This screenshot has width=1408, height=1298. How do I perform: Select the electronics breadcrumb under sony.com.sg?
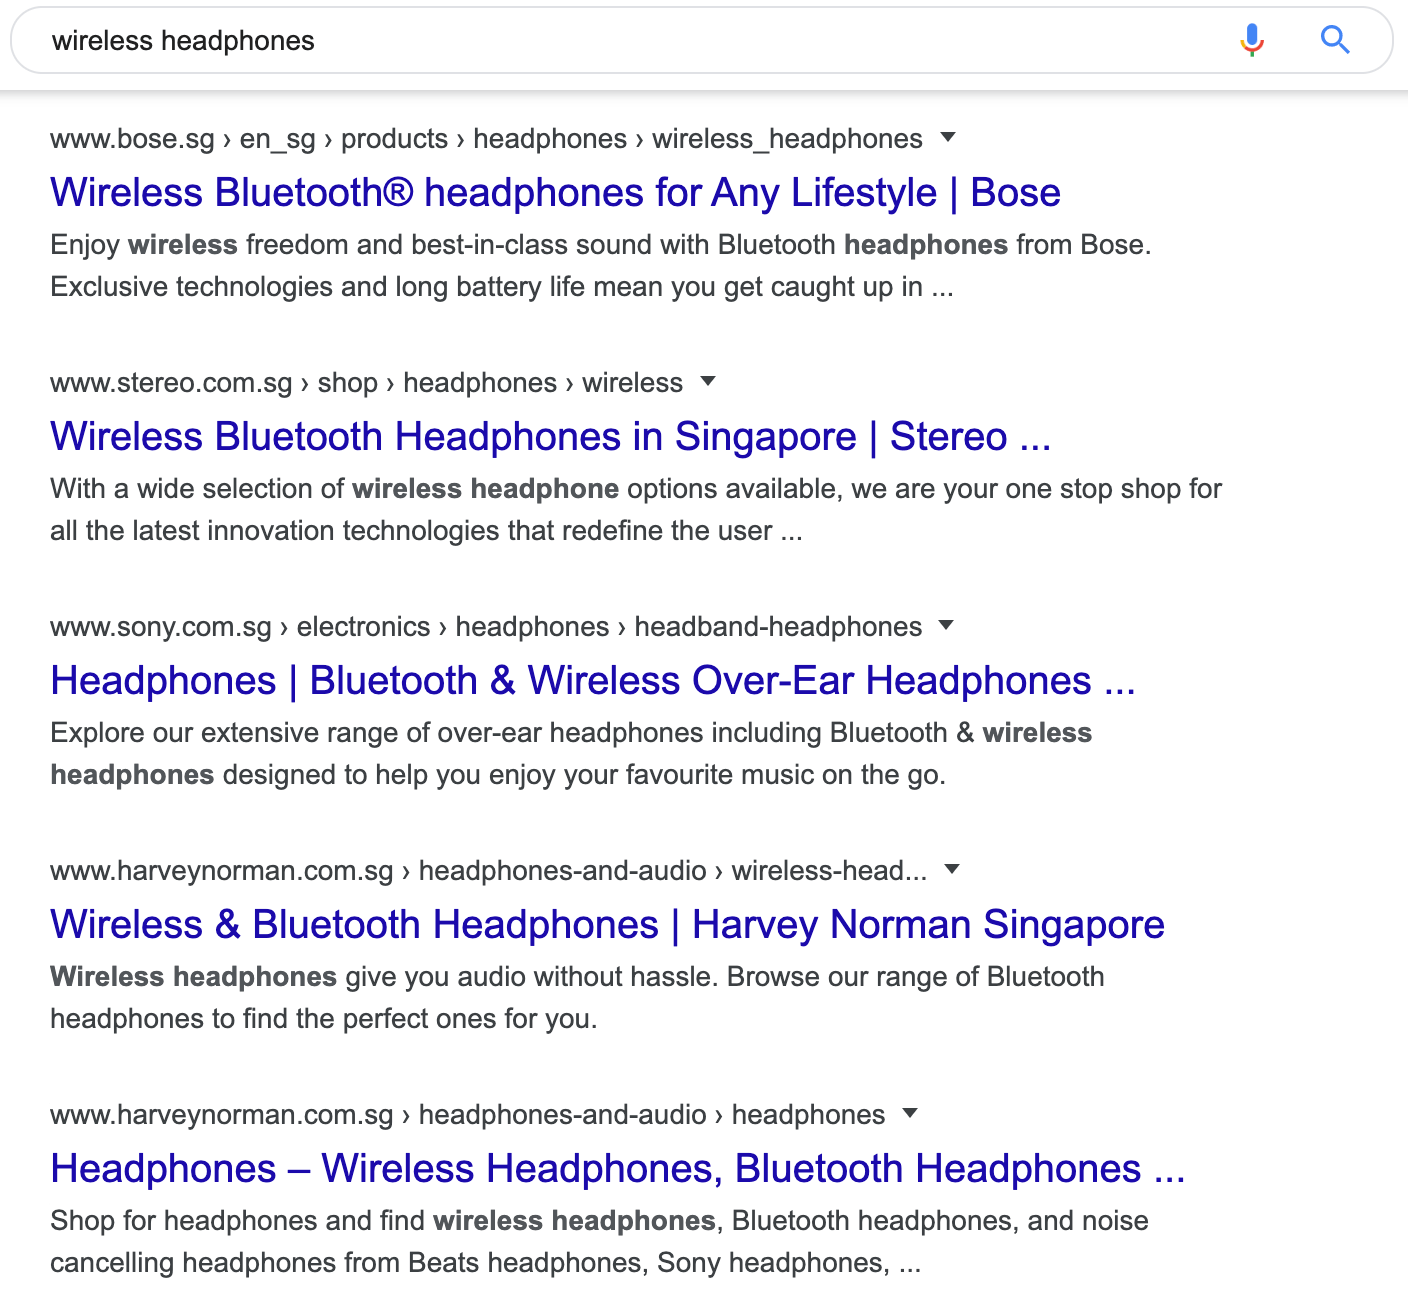click(x=365, y=626)
